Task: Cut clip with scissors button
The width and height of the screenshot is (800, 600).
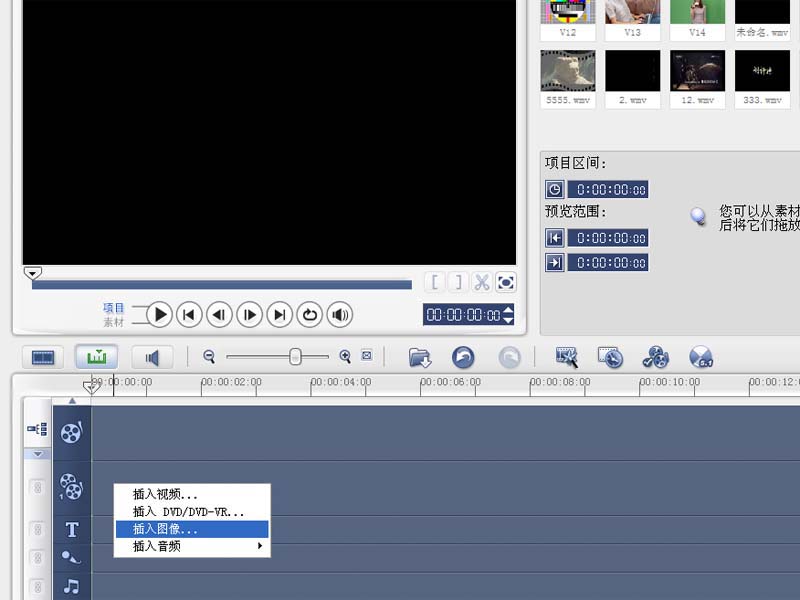Action: (x=482, y=282)
